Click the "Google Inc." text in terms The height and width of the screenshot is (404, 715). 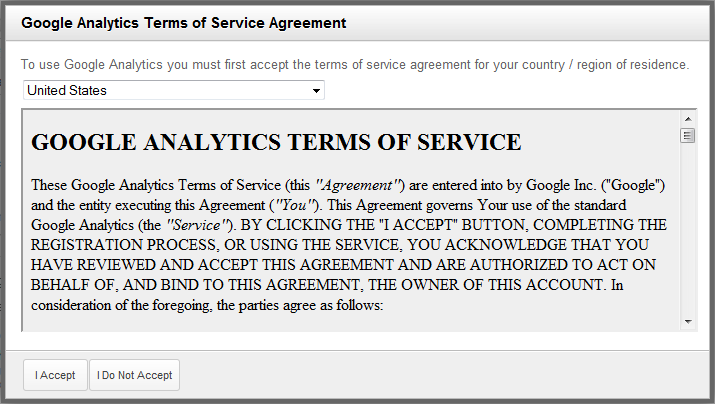click(x=561, y=185)
